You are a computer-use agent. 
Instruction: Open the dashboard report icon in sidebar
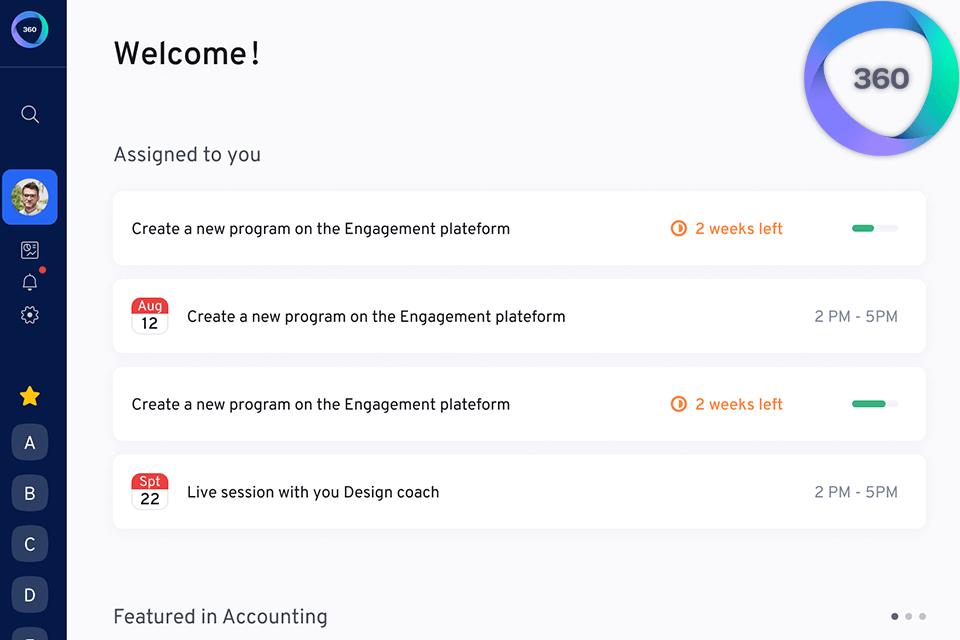(x=30, y=250)
